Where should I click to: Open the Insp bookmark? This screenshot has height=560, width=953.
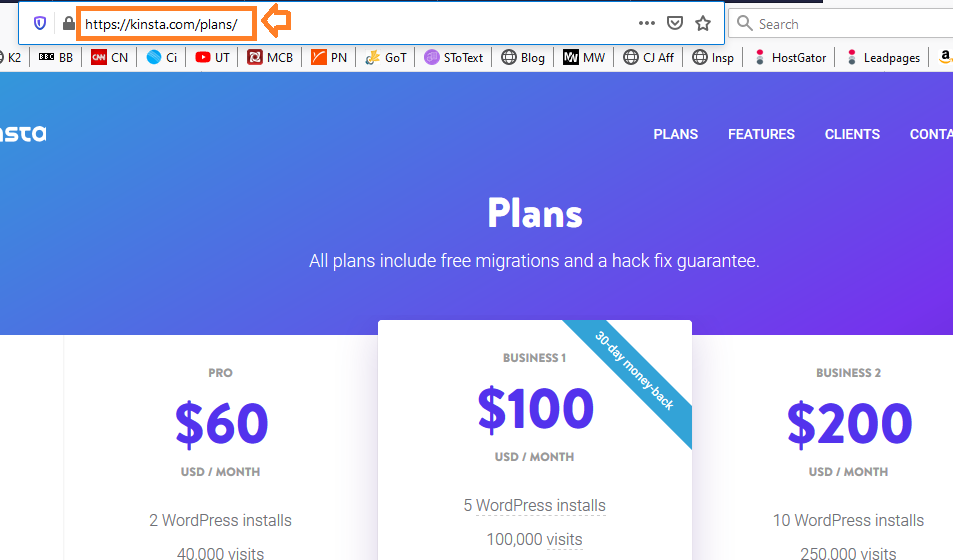pyautogui.click(x=713, y=57)
